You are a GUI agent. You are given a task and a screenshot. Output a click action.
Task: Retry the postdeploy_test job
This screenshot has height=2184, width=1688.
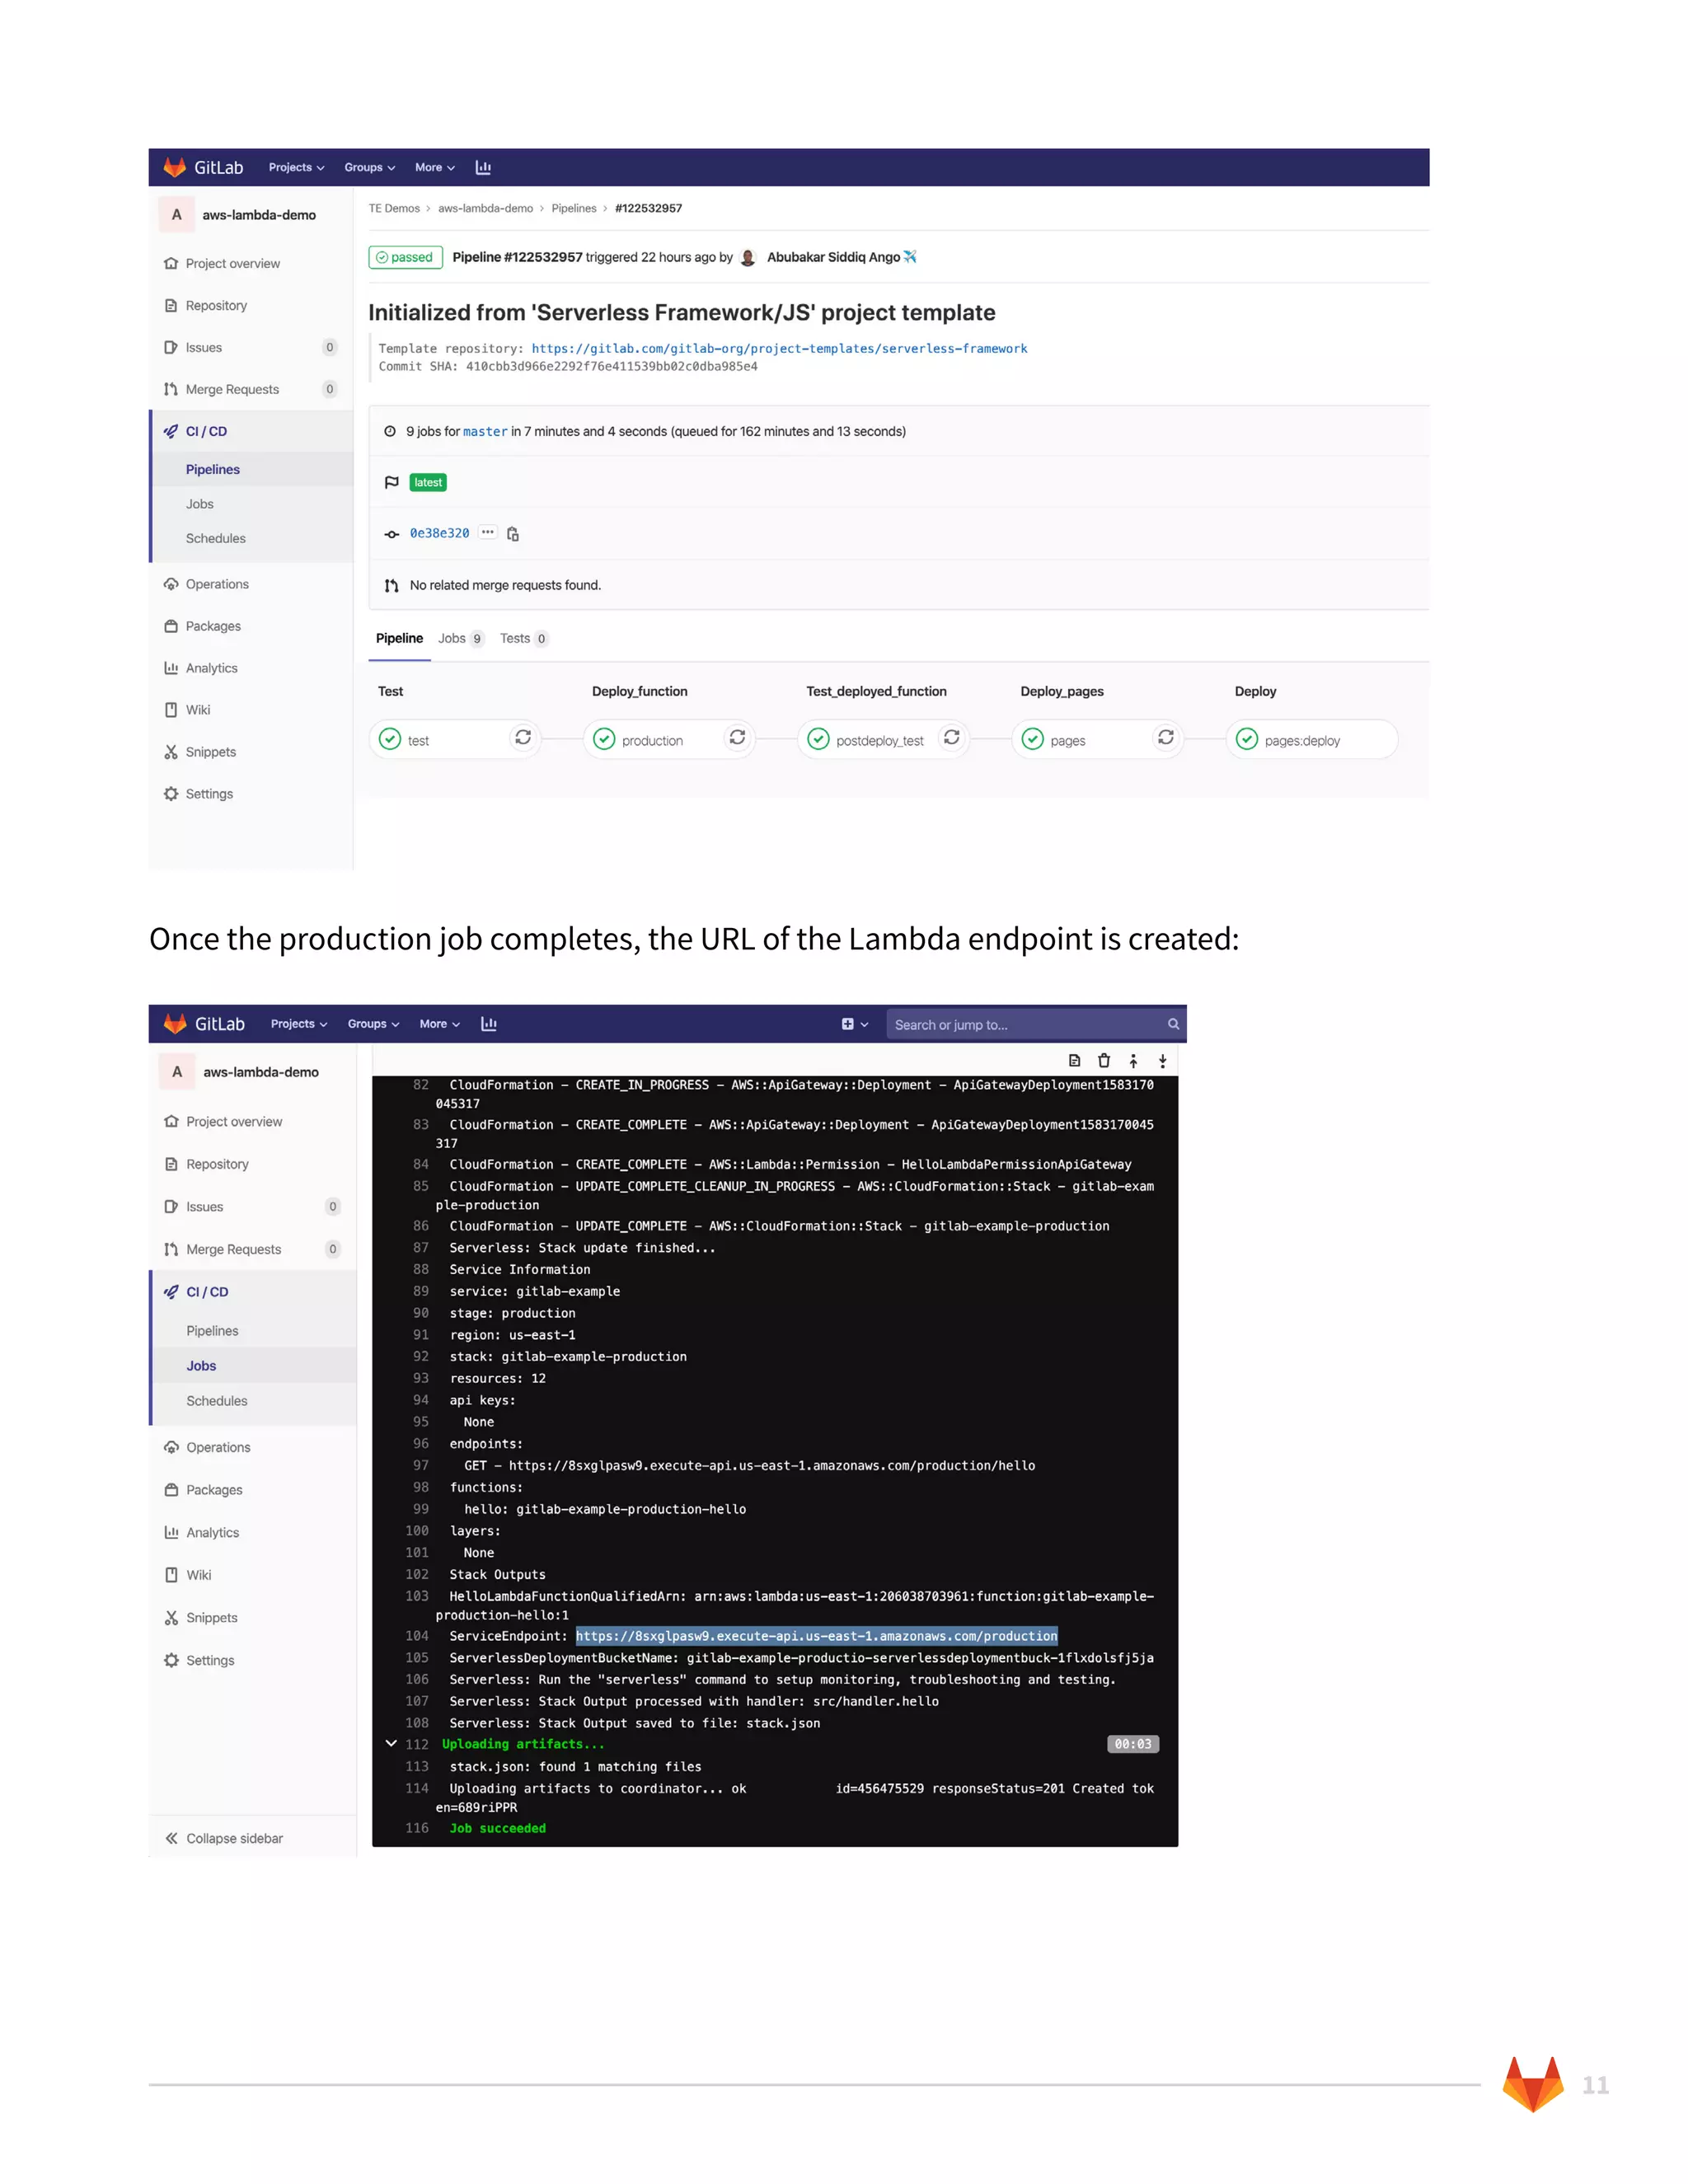click(951, 738)
